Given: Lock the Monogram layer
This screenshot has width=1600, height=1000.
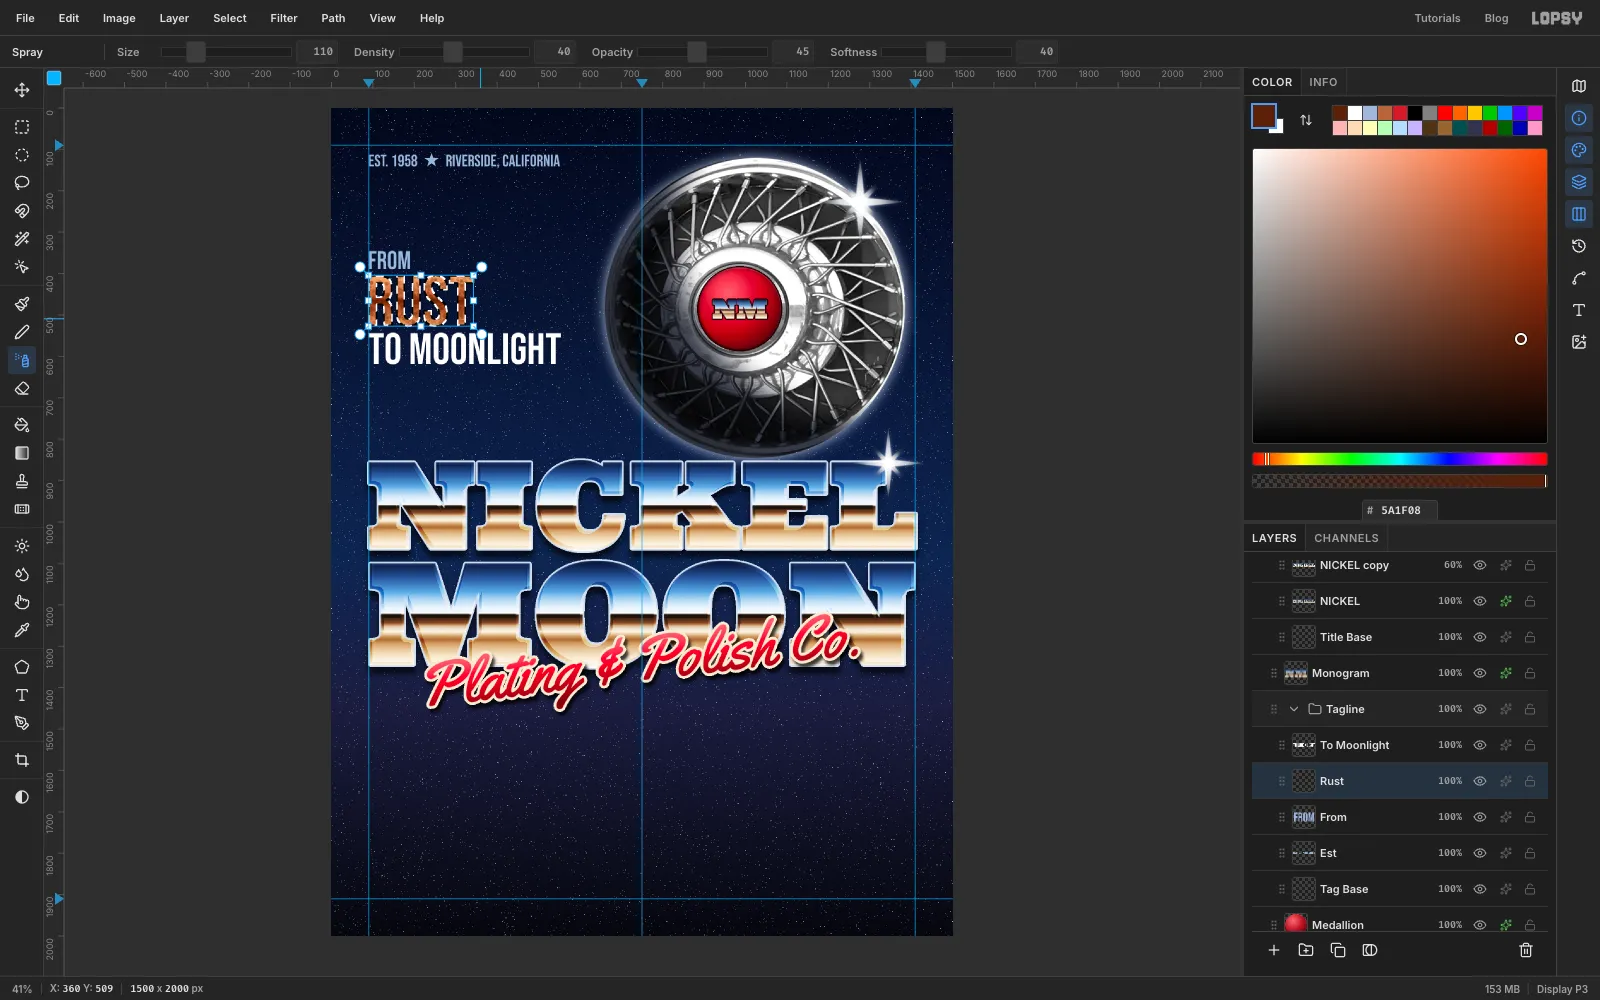Looking at the screenshot, I should pos(1530,673).
